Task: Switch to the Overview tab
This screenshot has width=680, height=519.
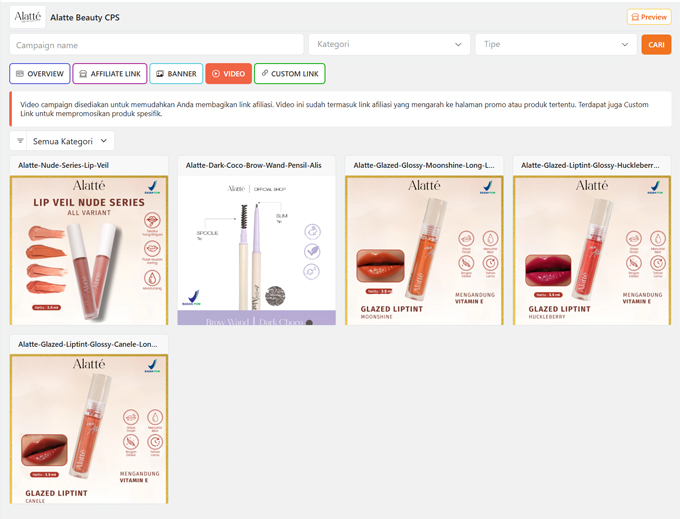Action: click(40, 74)
